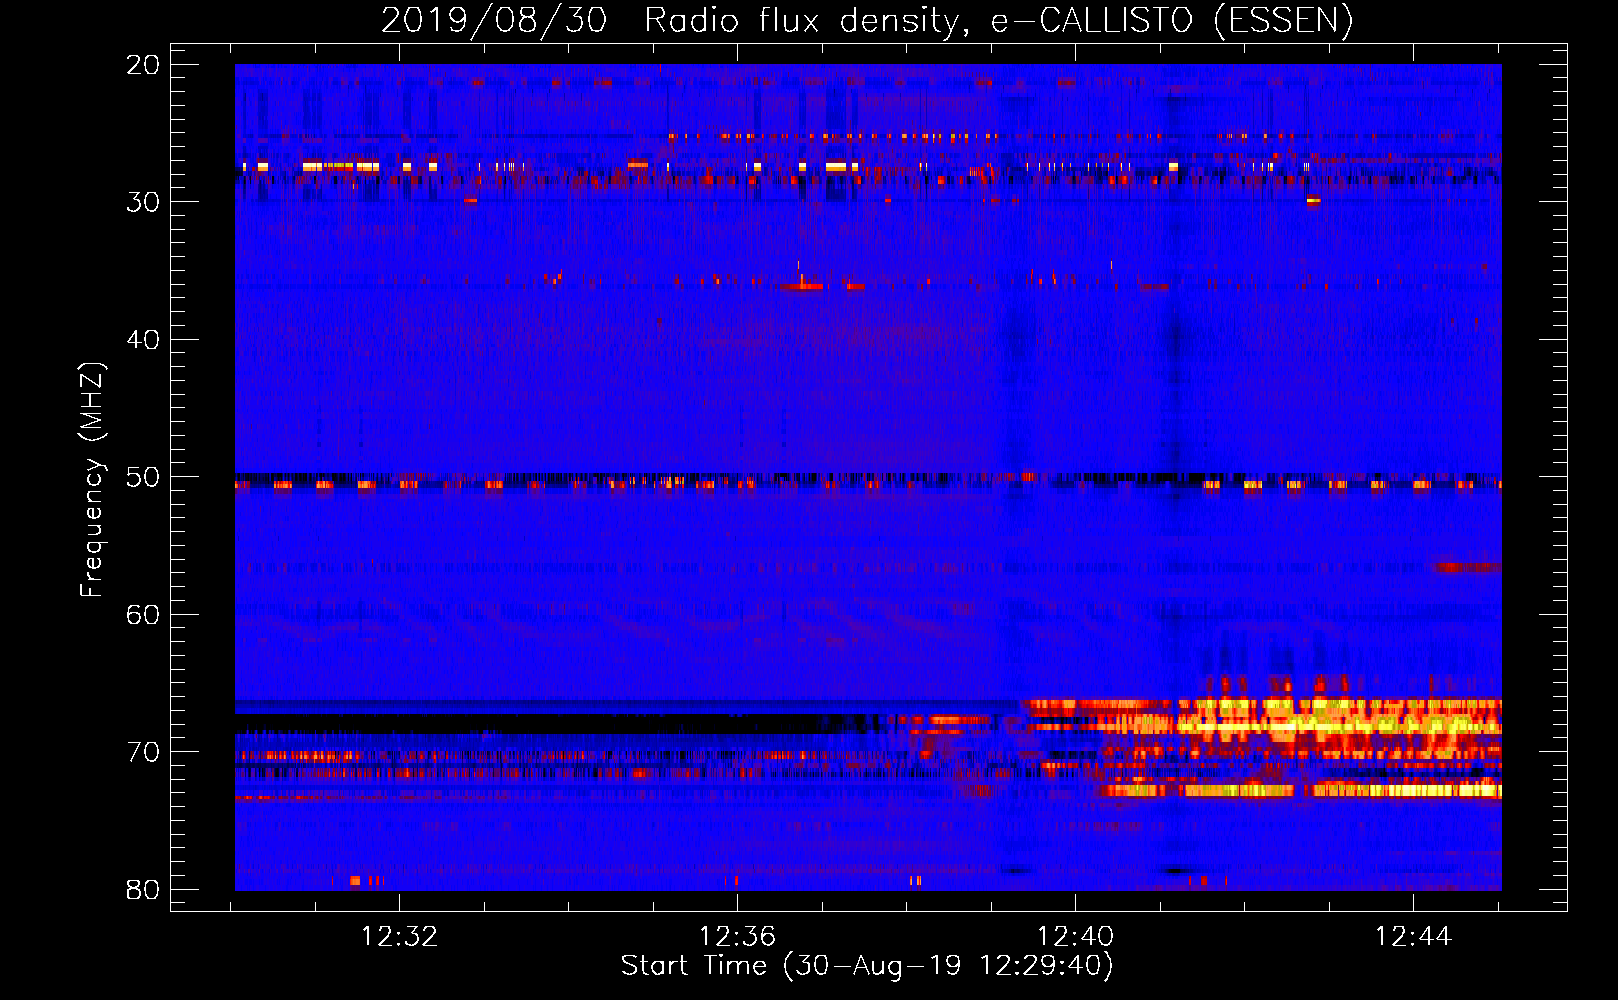Click the 70 MHz frequency tick label
This screenshot has height=1000, width=1618.
143,752
